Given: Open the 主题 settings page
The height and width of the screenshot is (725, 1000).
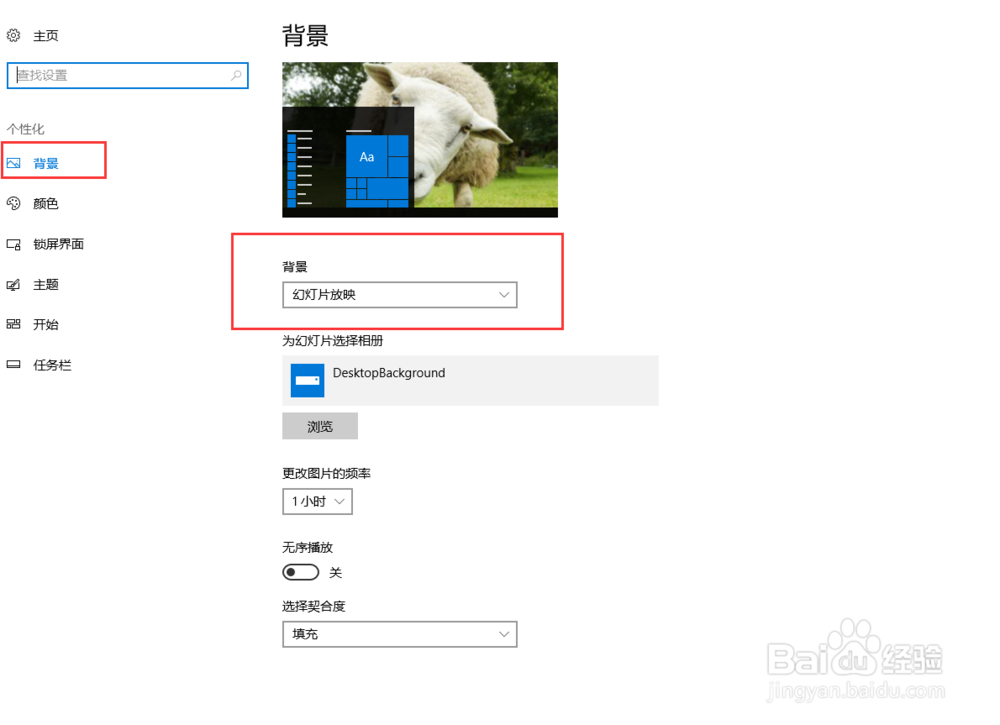Looking at the screenshot, I should pos(45,284).
